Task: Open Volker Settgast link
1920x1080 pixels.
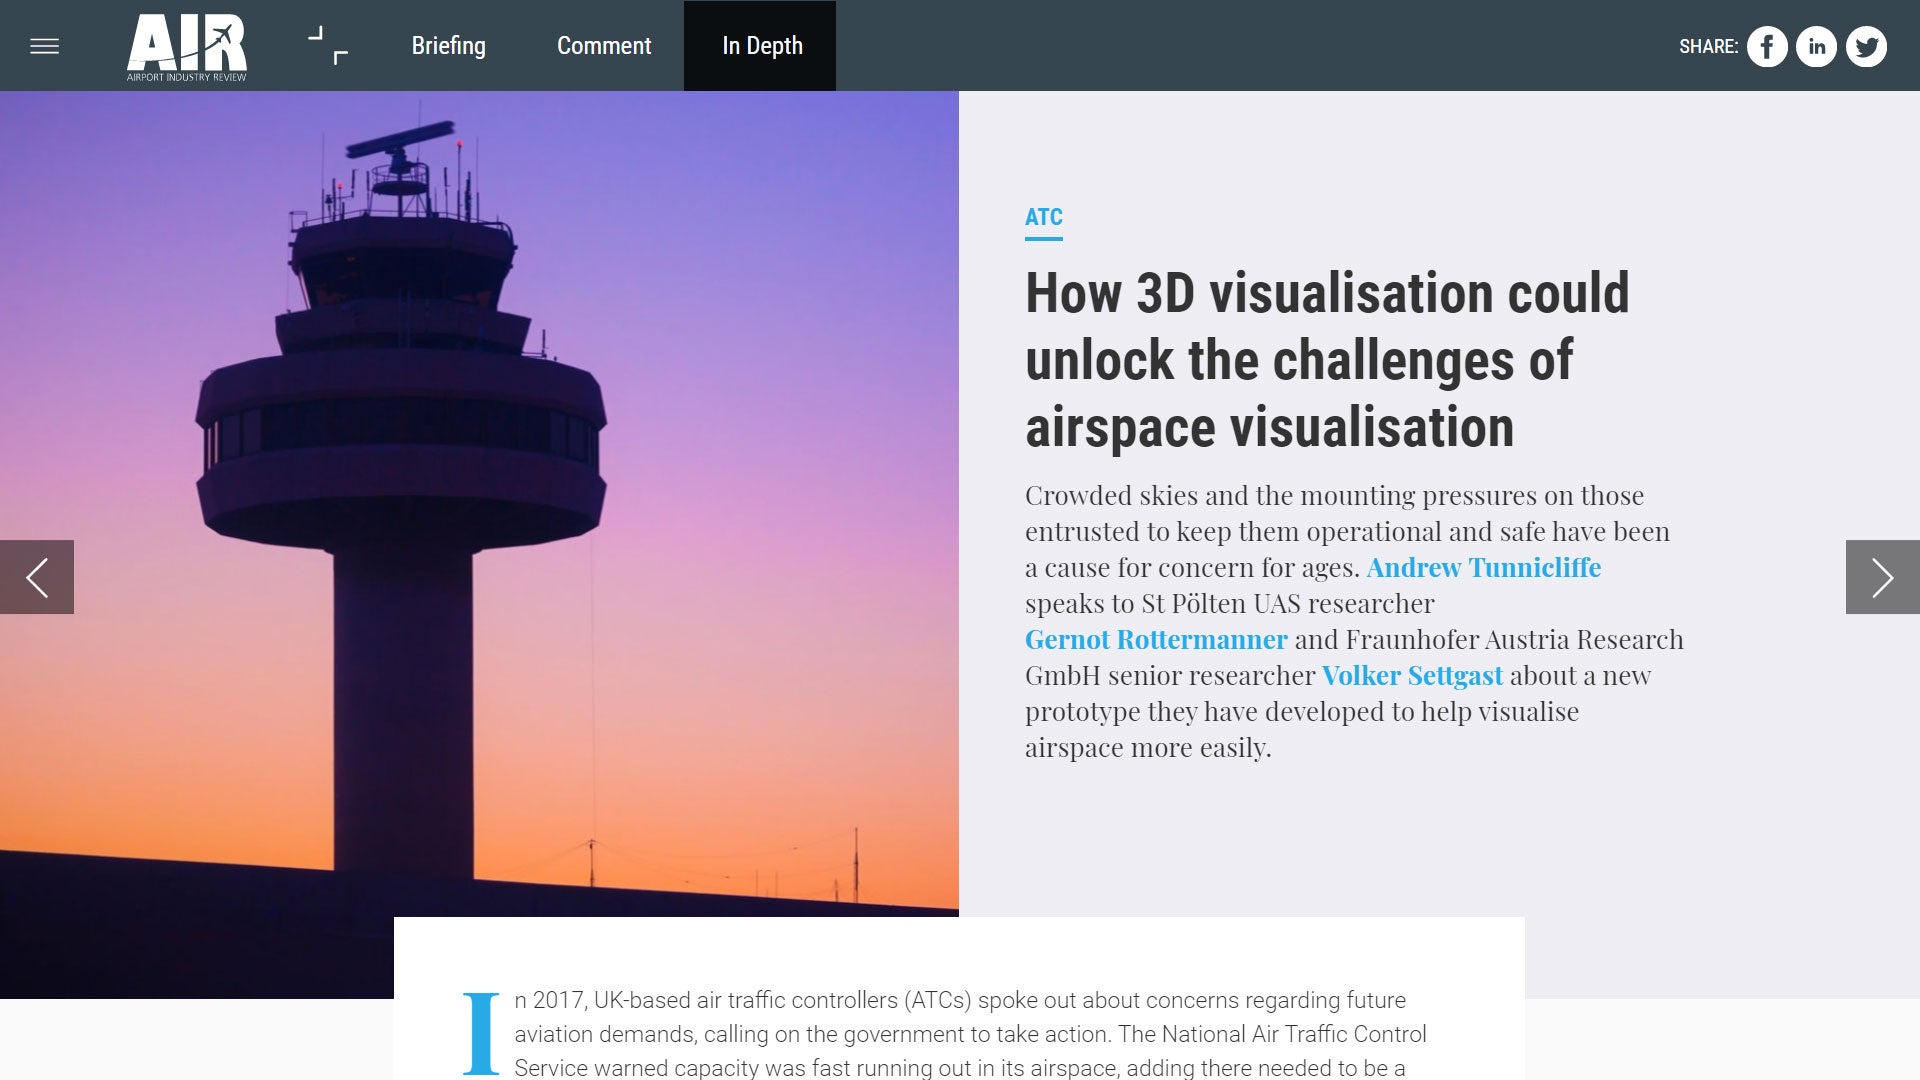Action: pyautogui.click(x=1411, y=676)
